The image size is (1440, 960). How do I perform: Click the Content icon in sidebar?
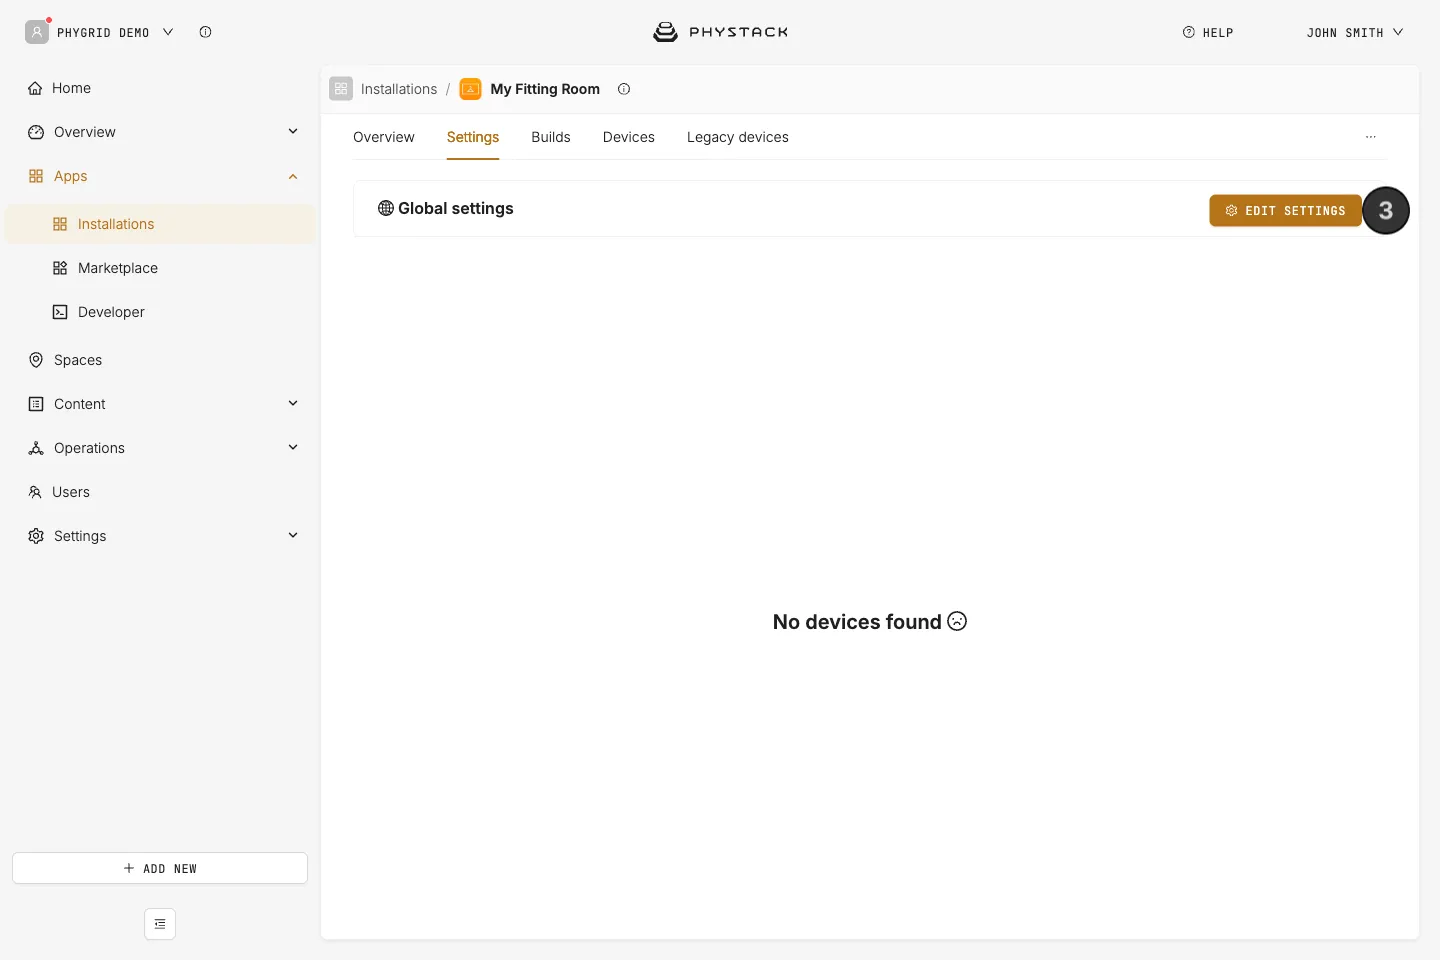tap(36, 404)
